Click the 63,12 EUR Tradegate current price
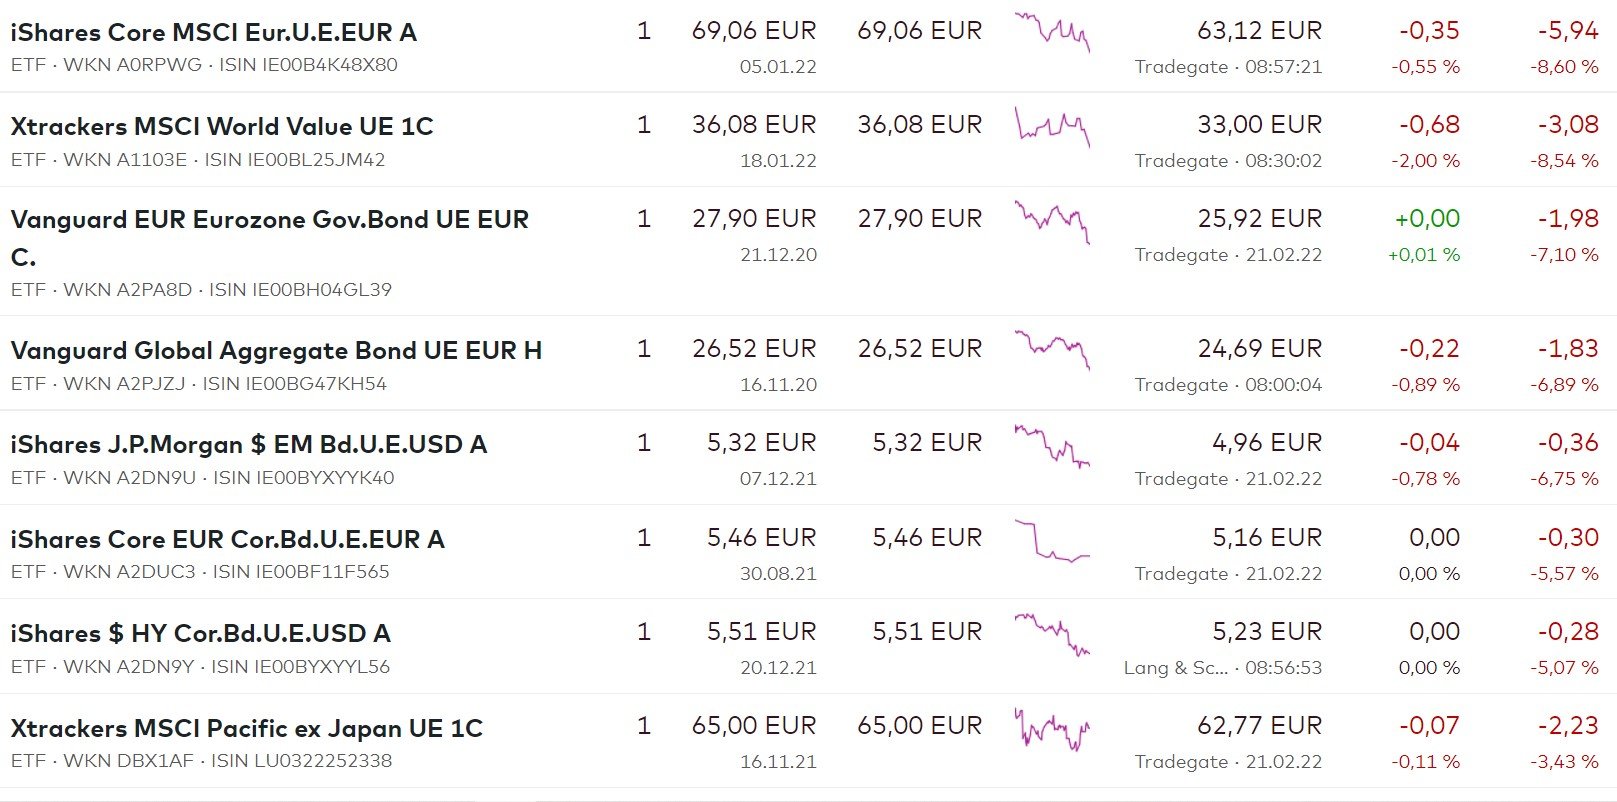1617x802 pixels. (x=1259, y=32)
